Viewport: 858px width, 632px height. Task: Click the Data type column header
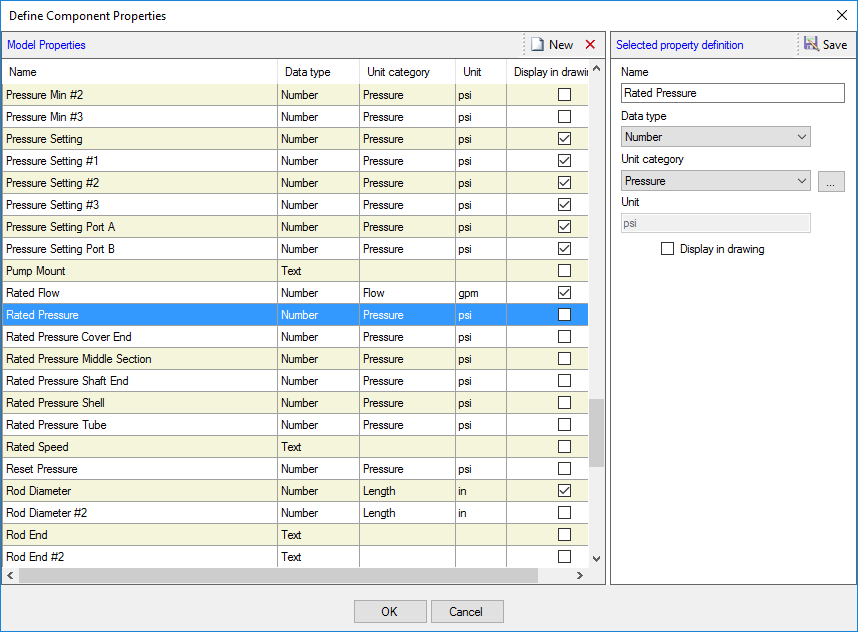pyautogui.click(x=318, y=72)
